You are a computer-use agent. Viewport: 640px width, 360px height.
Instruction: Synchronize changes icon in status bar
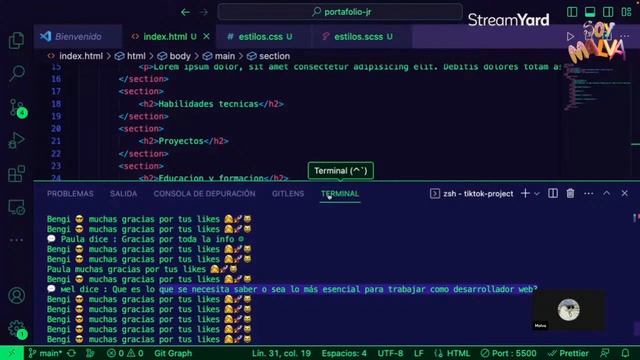coord(72,353)
